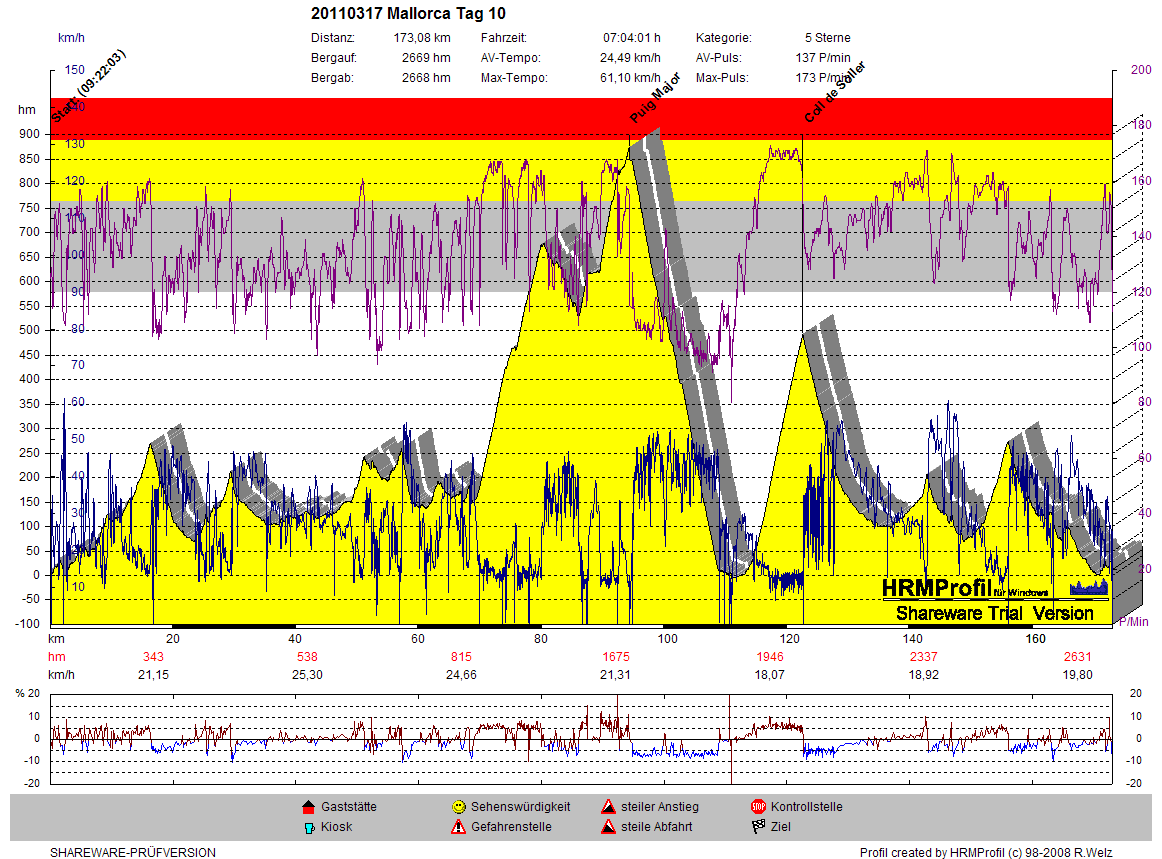Click the cumulative climb value 1675 hm

pyautogui.click(x=616, y=657)
